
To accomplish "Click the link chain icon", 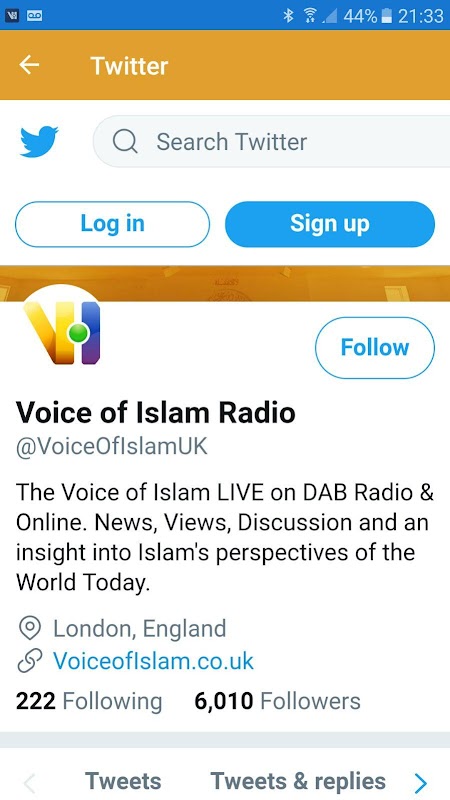I will click(x=29, y=661).
